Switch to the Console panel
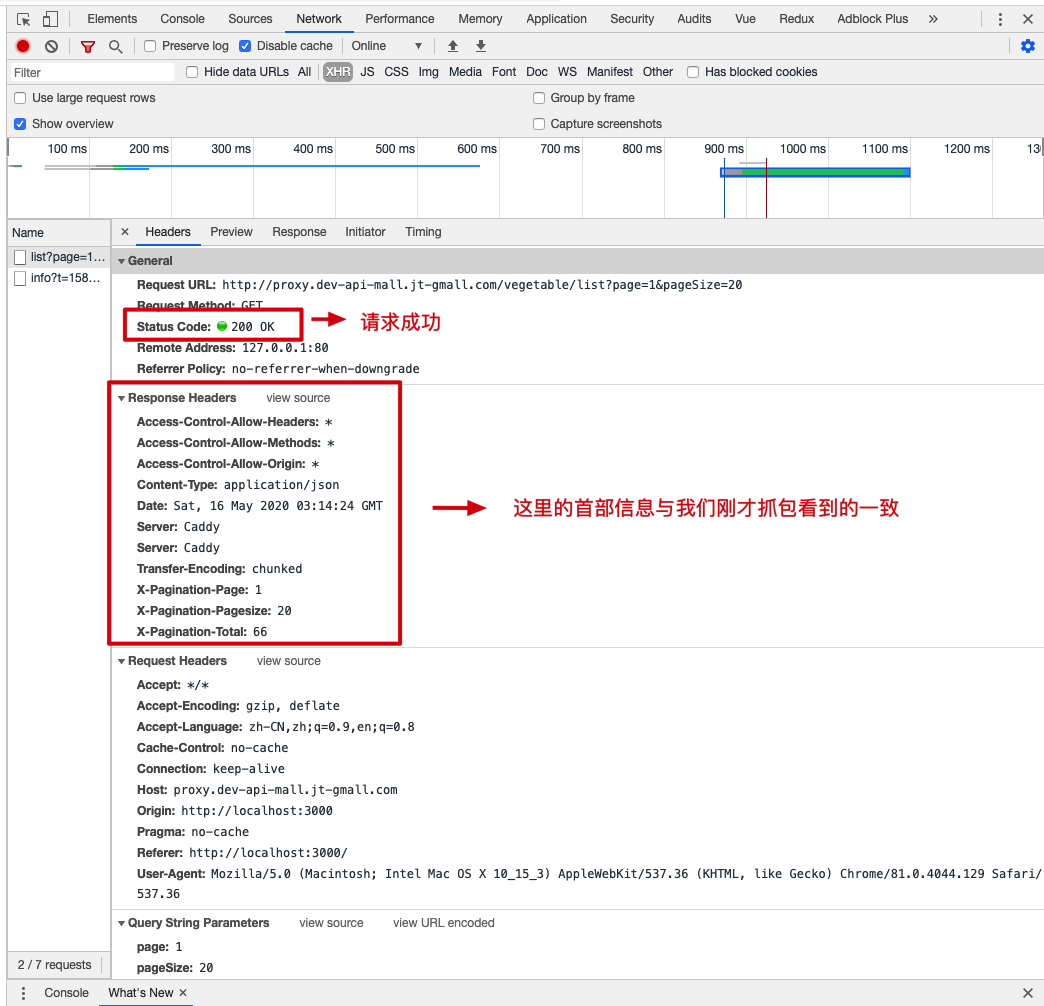 [181, 18]
